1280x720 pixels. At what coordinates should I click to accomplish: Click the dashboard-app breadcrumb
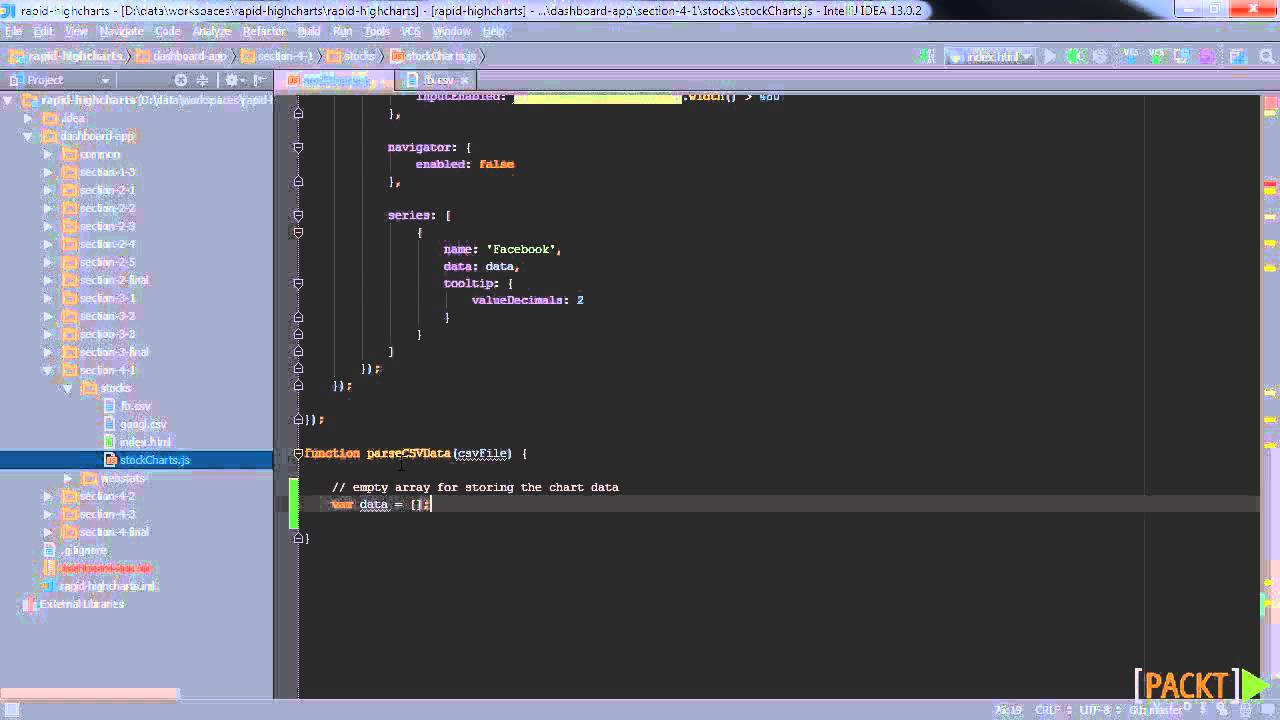coord(188,56)
